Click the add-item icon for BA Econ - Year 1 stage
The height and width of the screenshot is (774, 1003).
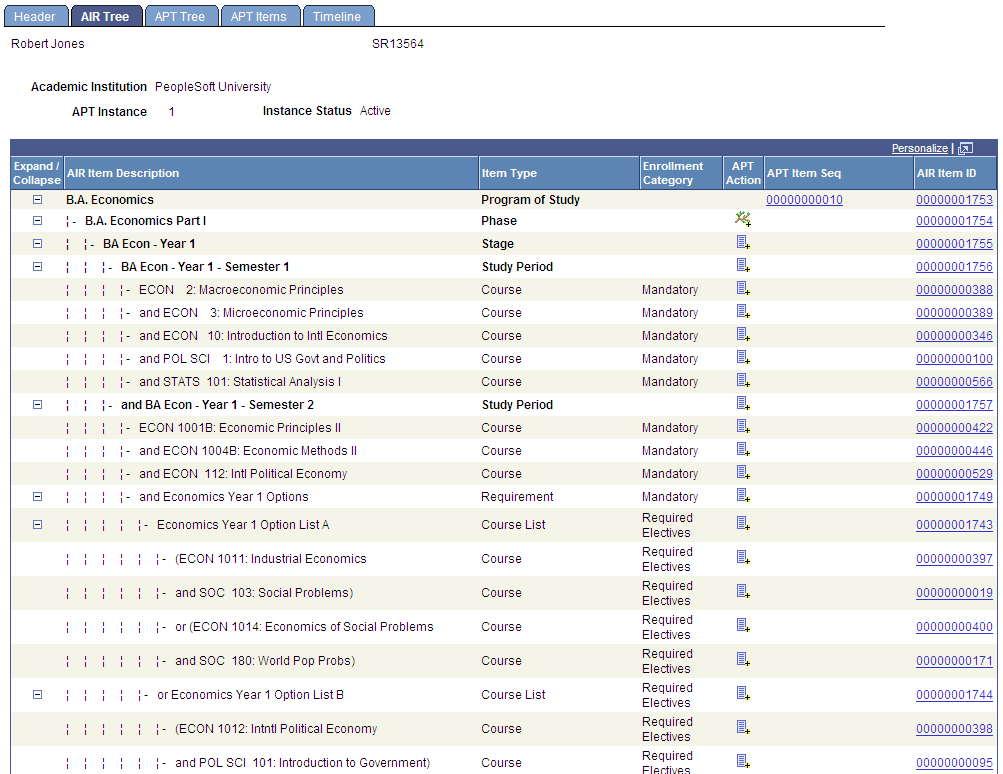pos(743,243)
